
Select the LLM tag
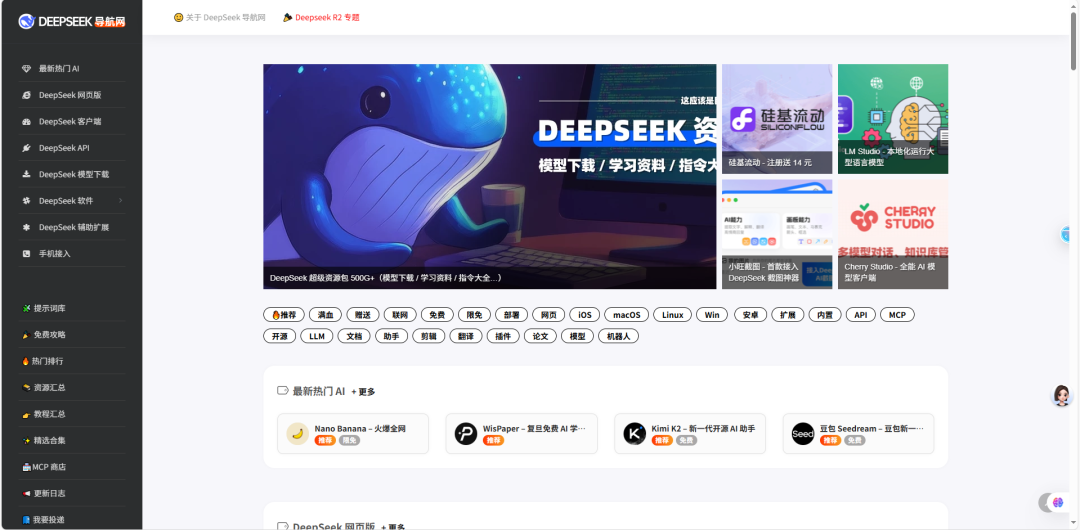317,336
